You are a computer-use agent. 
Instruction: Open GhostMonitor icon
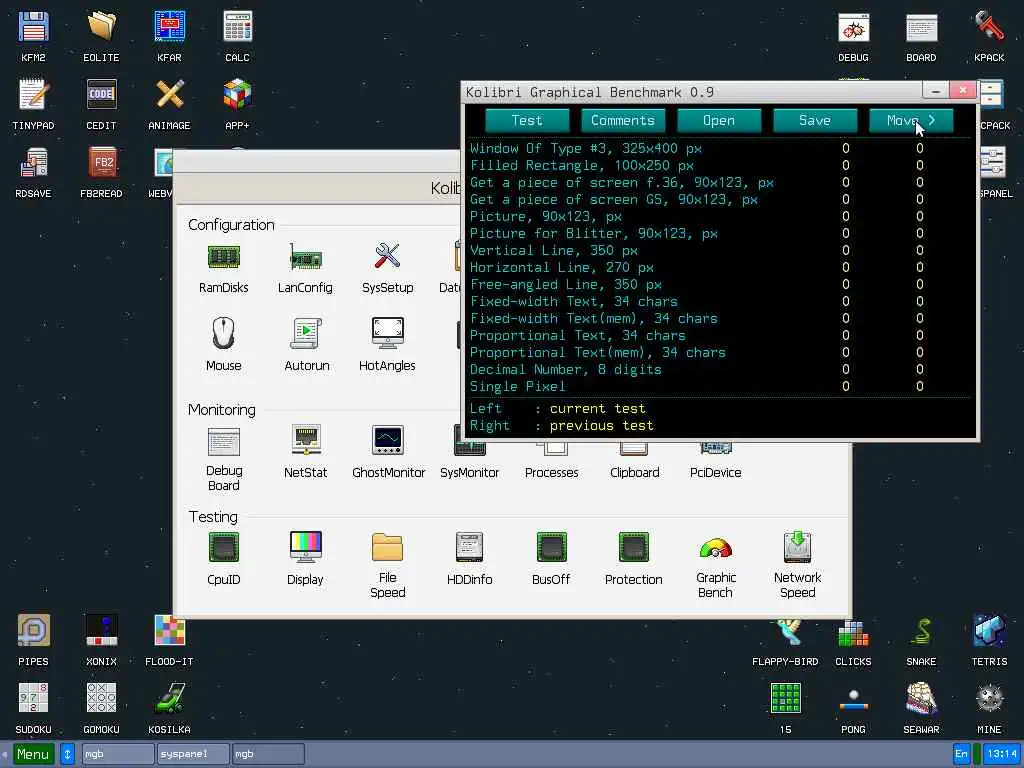click(x=388, y=441)
